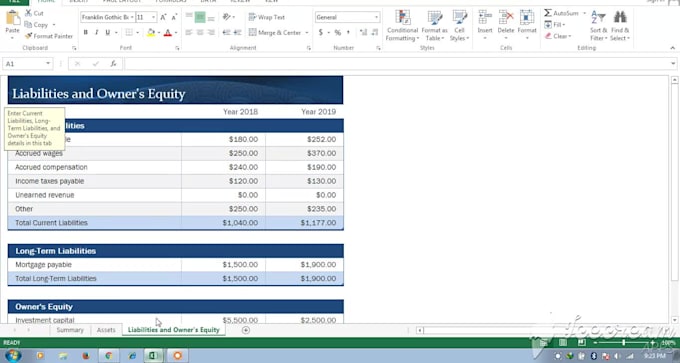Viewport: 680px width, 363px height.
Task: Select the Total Current Liabilities $1,040.00 cell
Action: point(223,223)
